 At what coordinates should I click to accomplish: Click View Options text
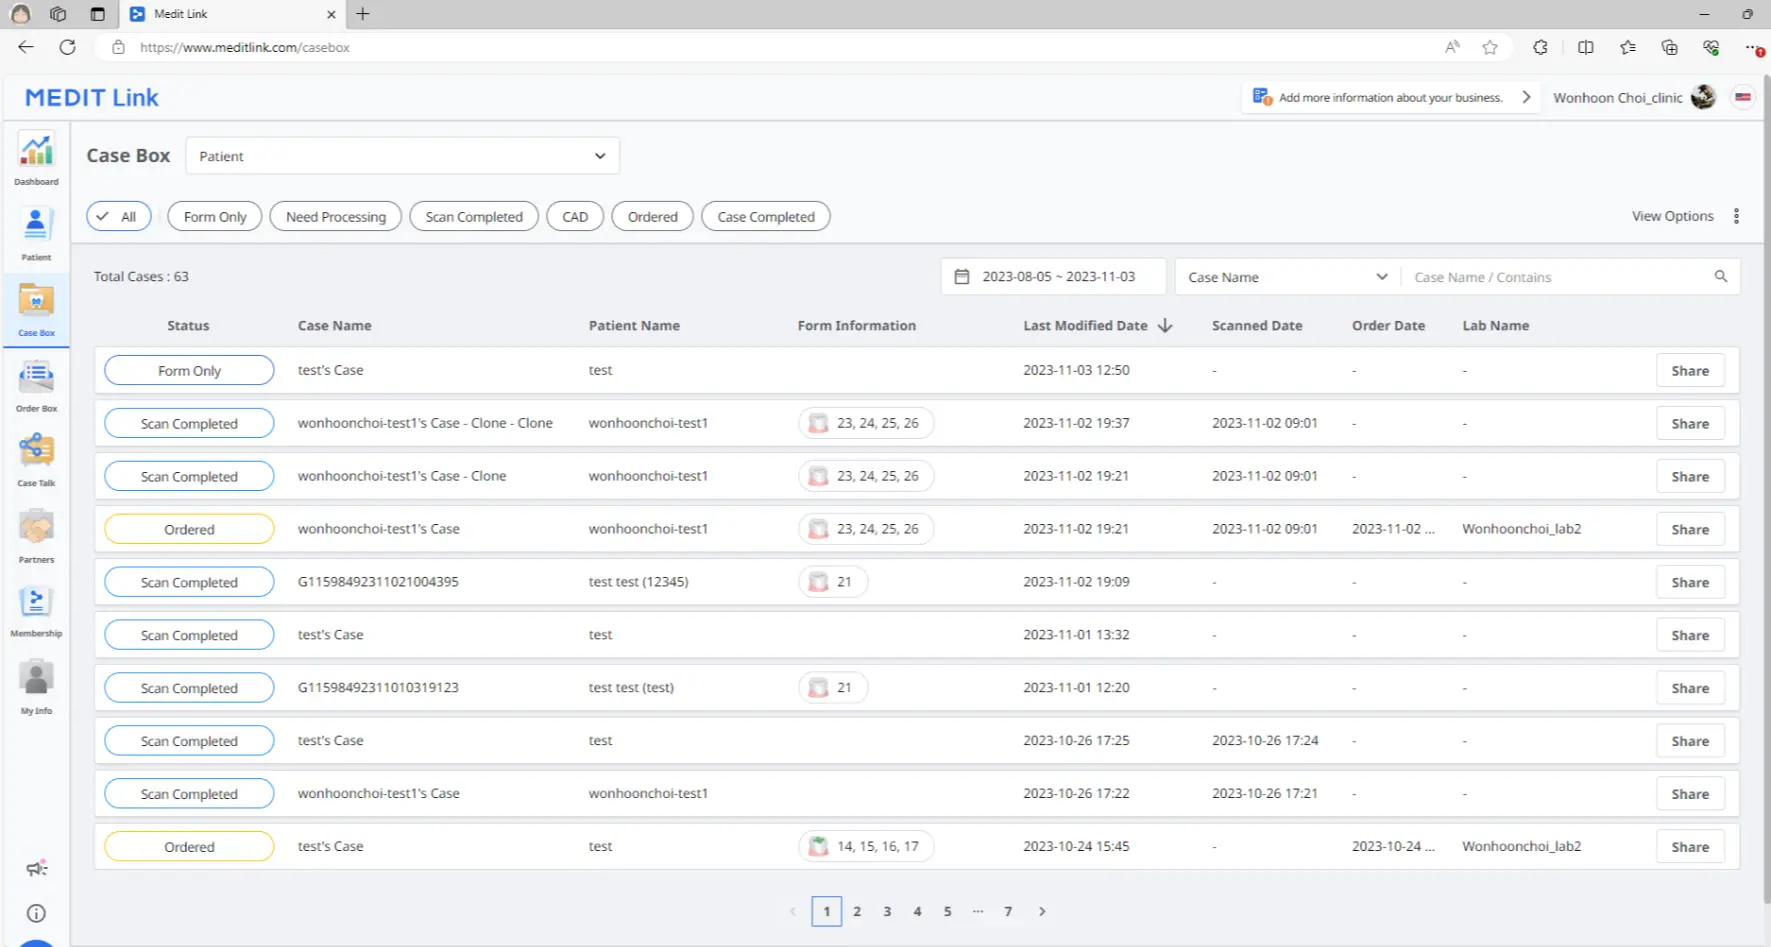click(1672, 216)
